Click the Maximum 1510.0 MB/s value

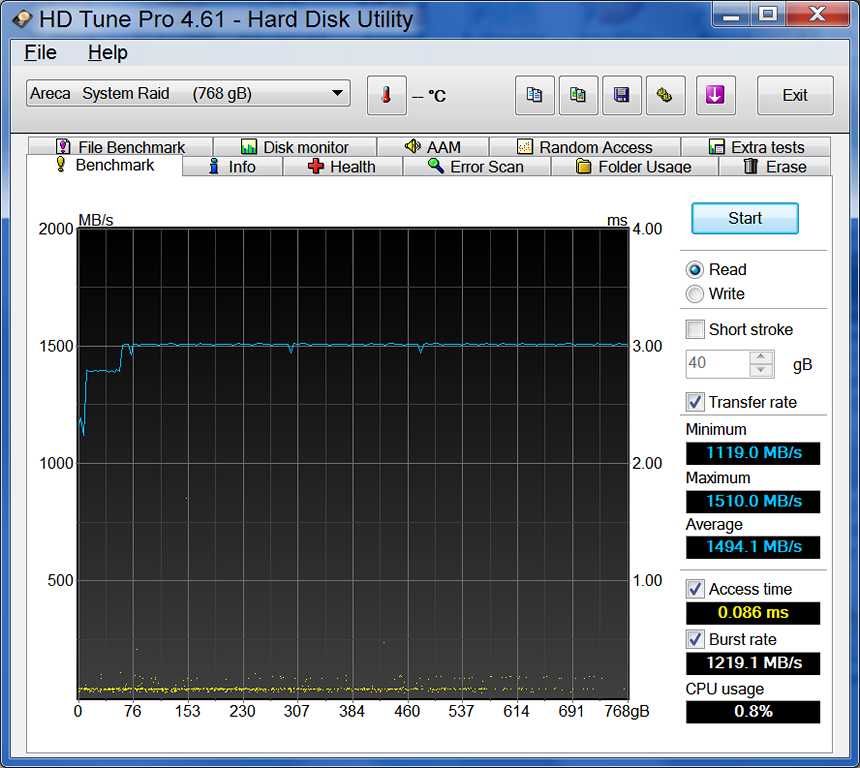pos(753,501)
